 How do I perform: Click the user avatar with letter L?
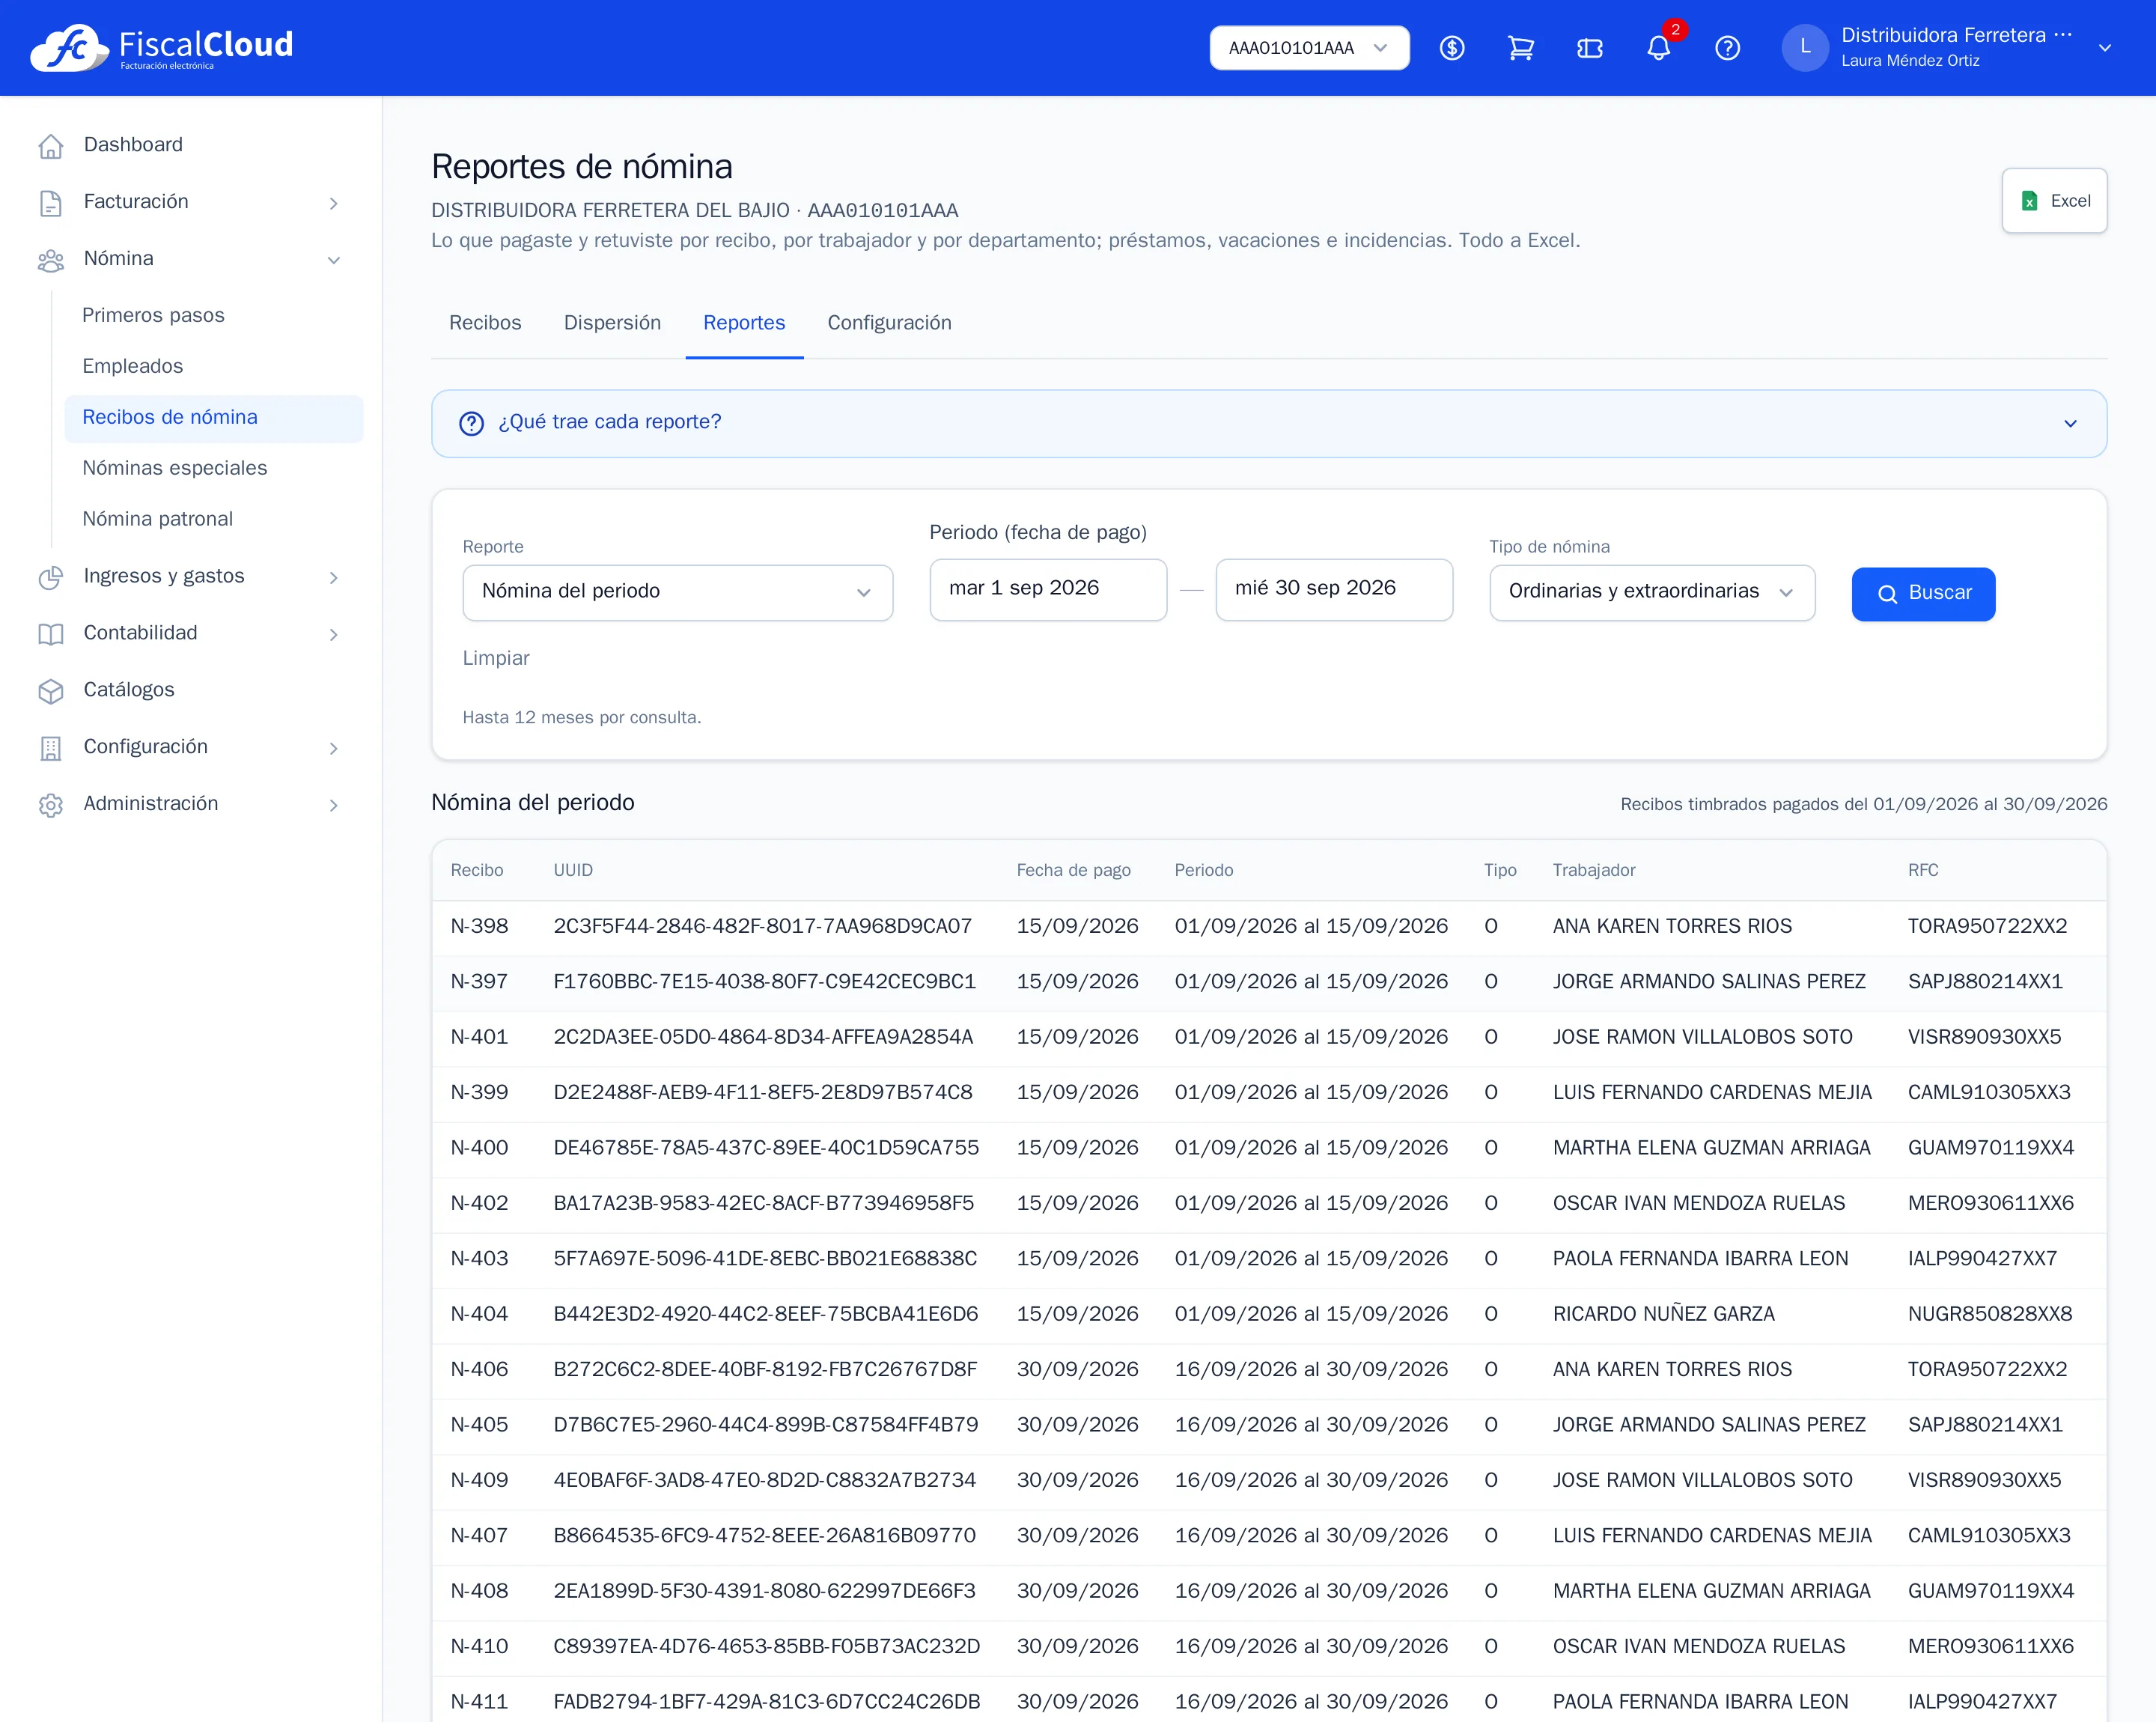tap(1805, 47)
